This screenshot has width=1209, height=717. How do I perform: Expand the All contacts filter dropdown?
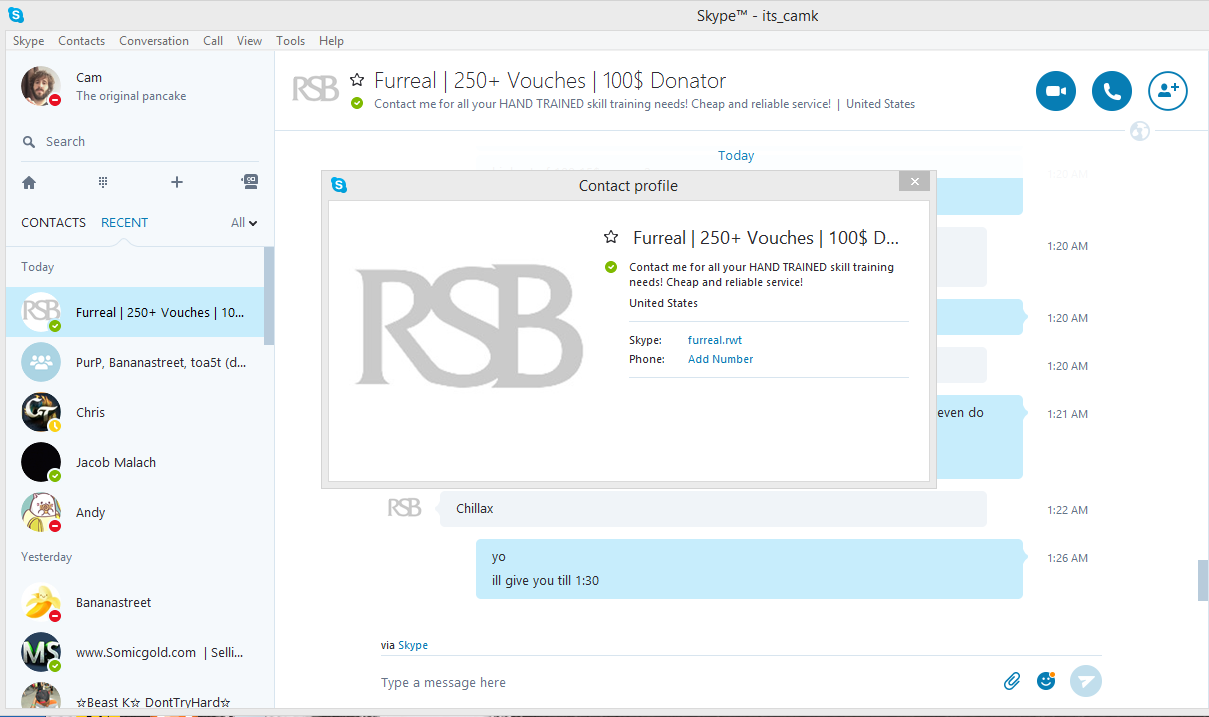point(244,223)
